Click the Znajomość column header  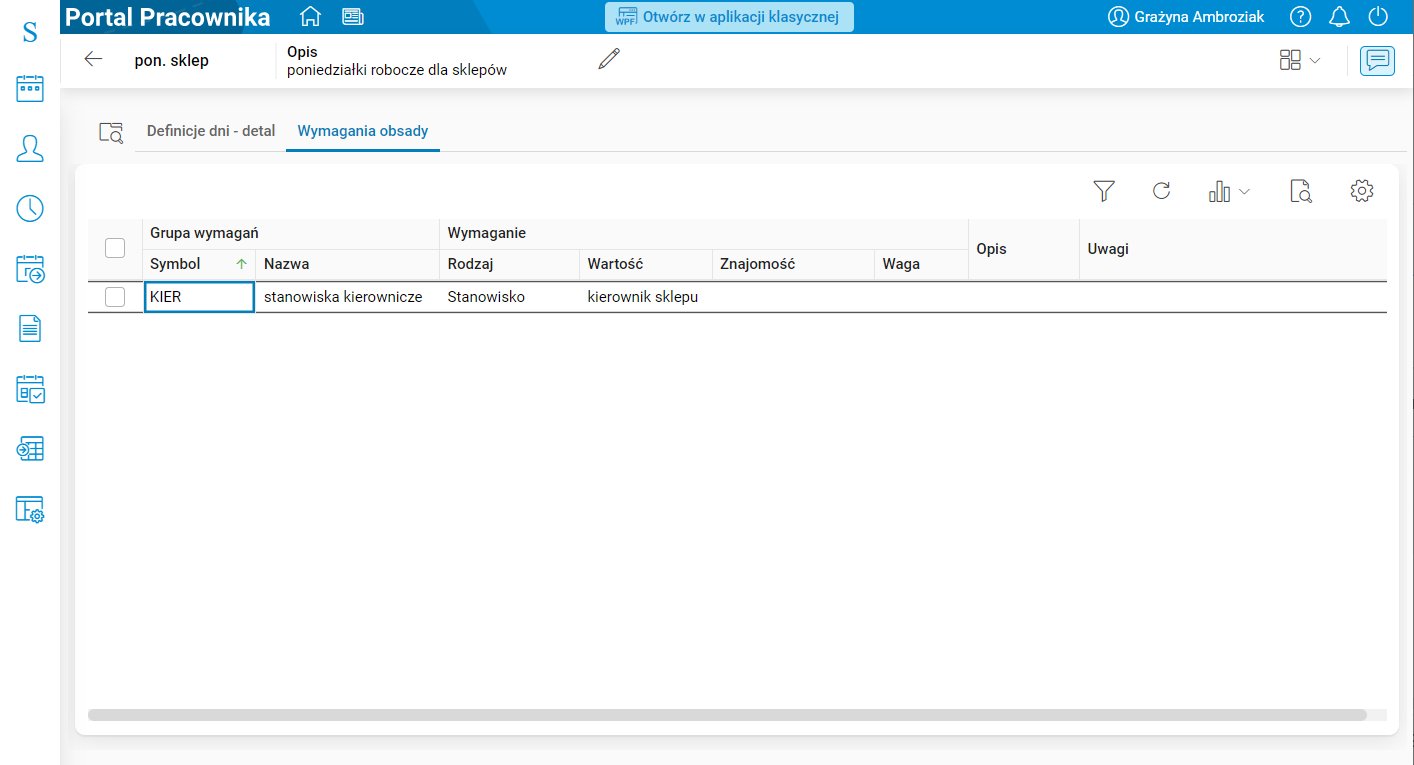(x=793, y=264)
